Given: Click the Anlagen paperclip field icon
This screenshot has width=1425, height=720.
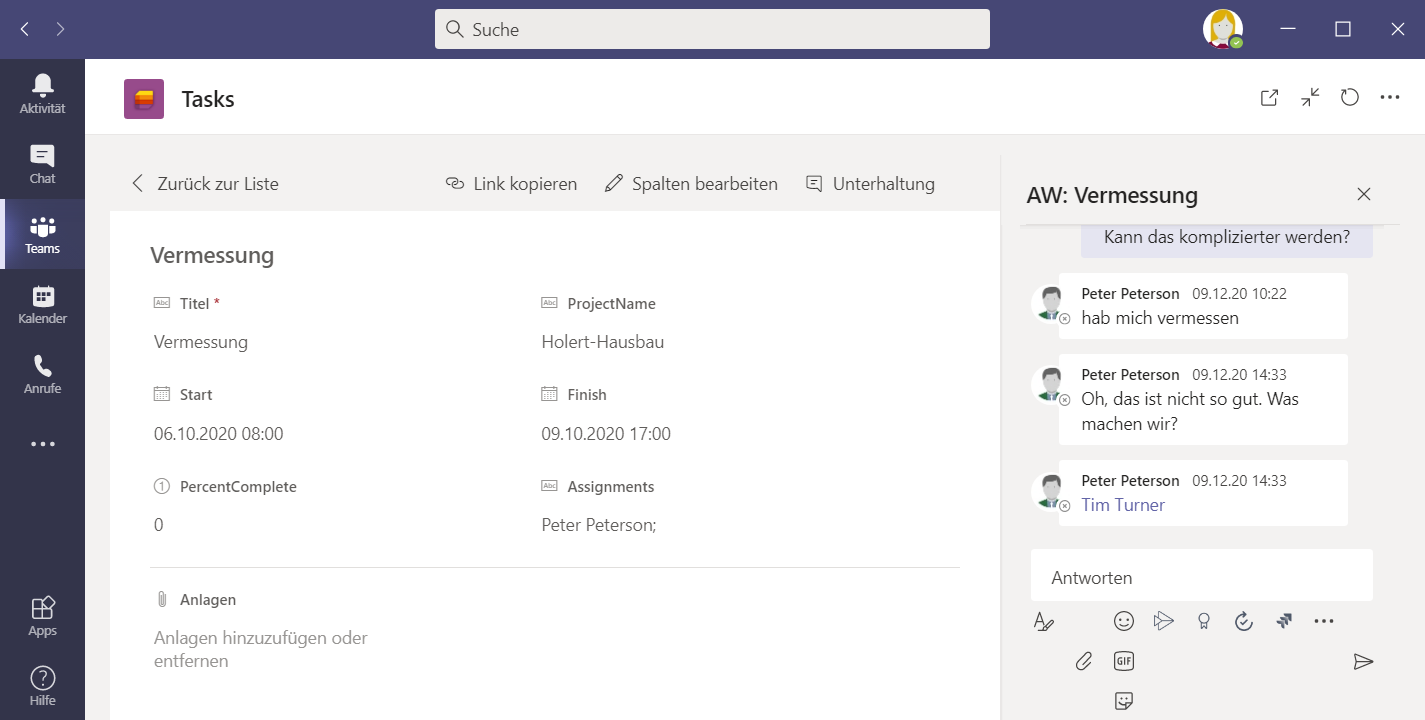Looking at the screenshot, I should [x=161, y=599].
